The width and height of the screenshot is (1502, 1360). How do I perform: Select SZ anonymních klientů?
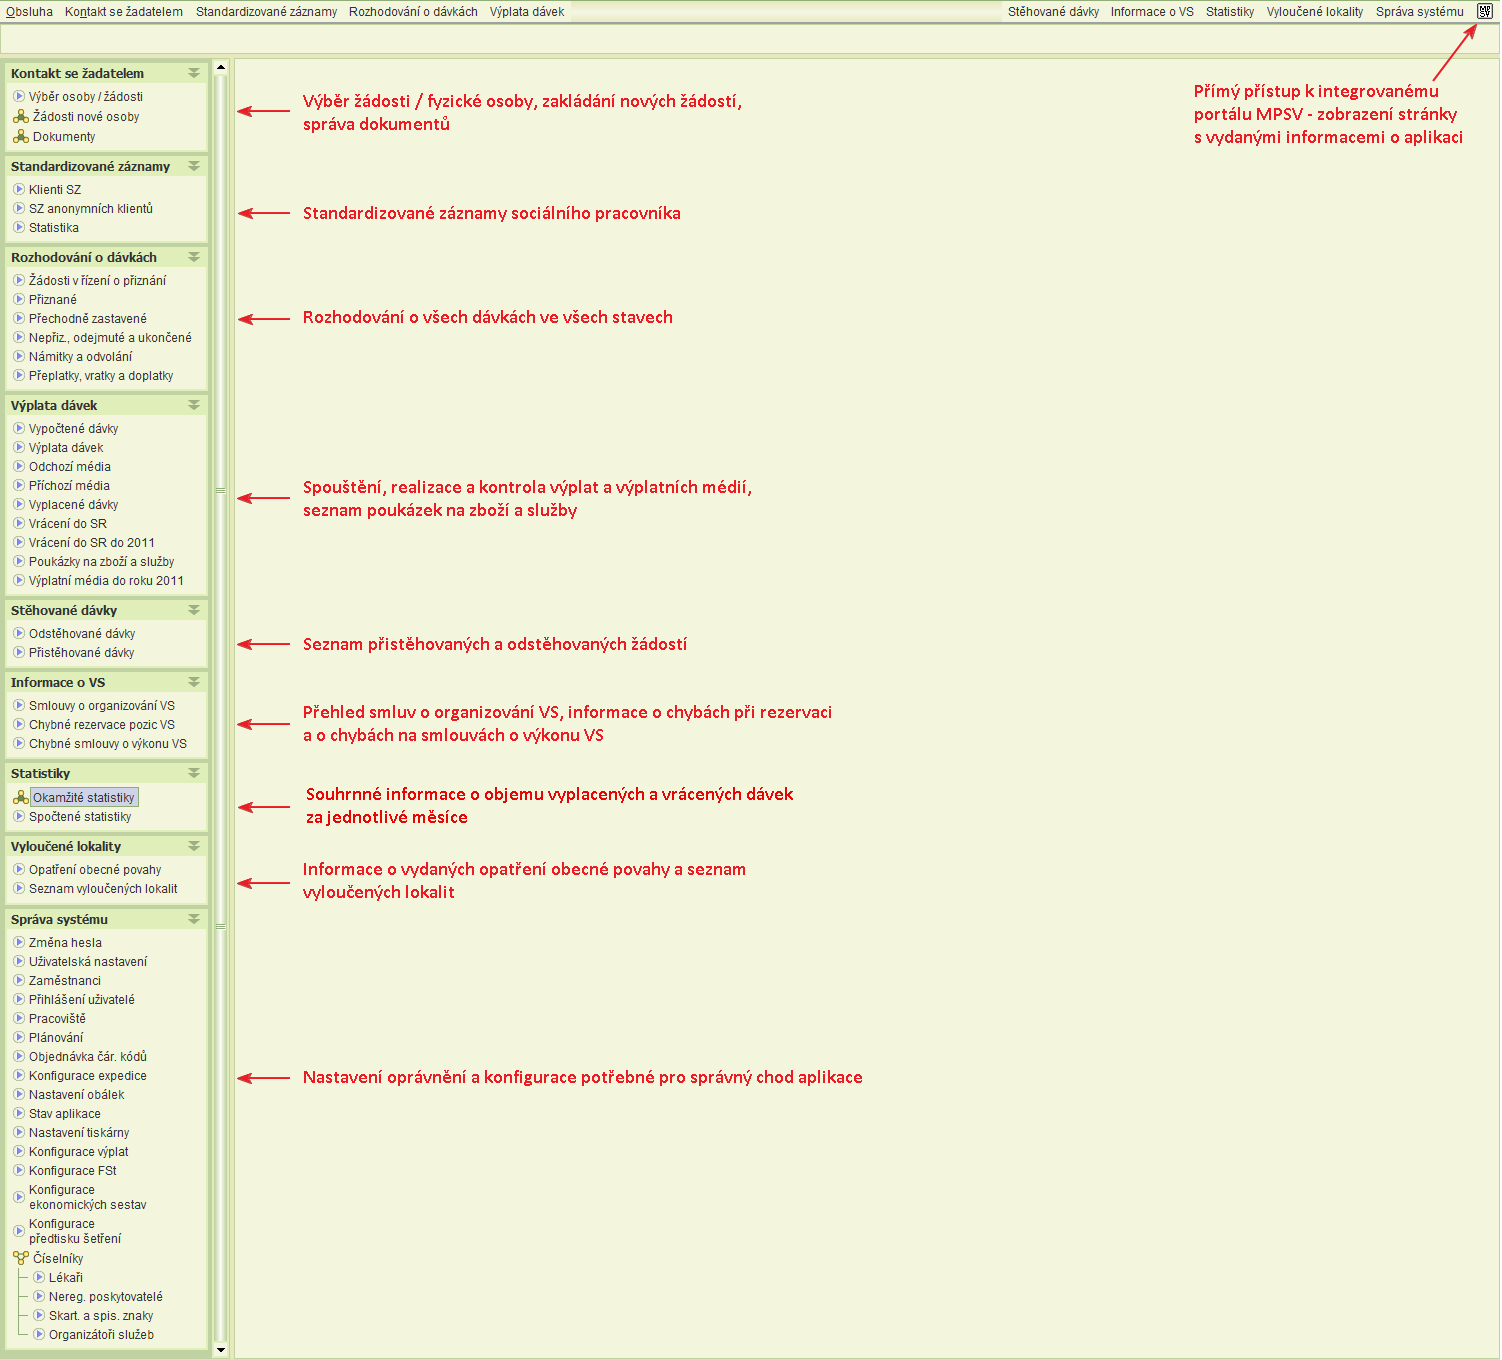tap(91, 209)
